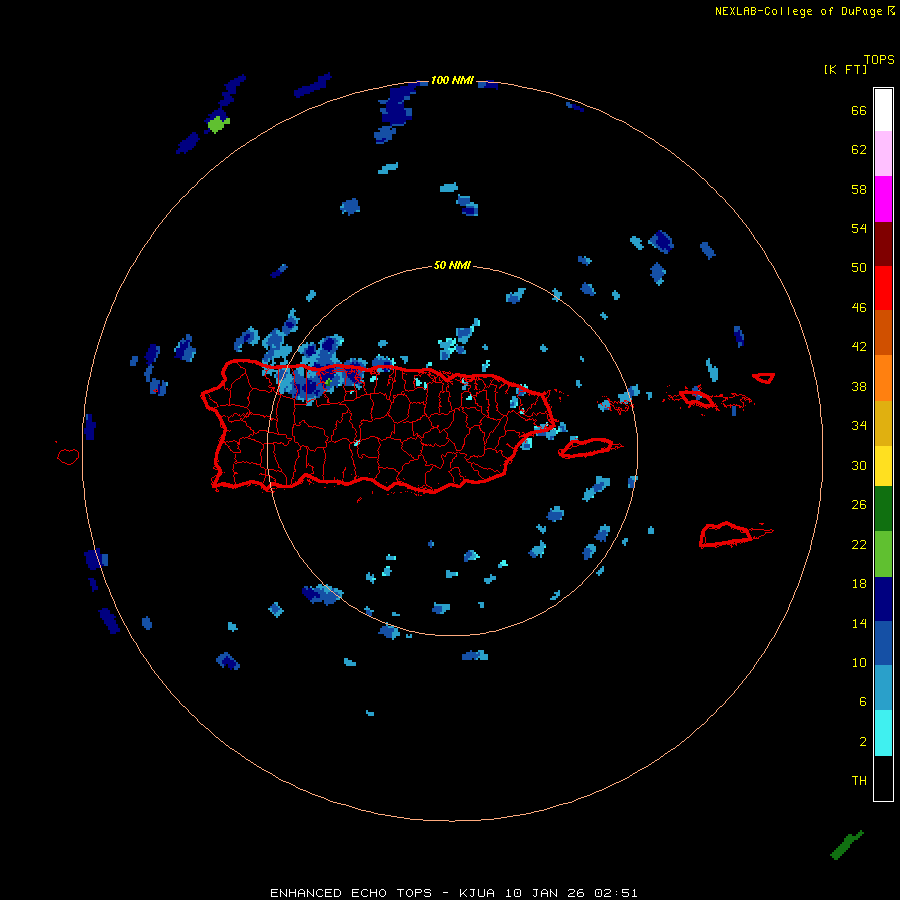Click the medium blue legend swatch
The image size is (900, 900).
(883, 643)
